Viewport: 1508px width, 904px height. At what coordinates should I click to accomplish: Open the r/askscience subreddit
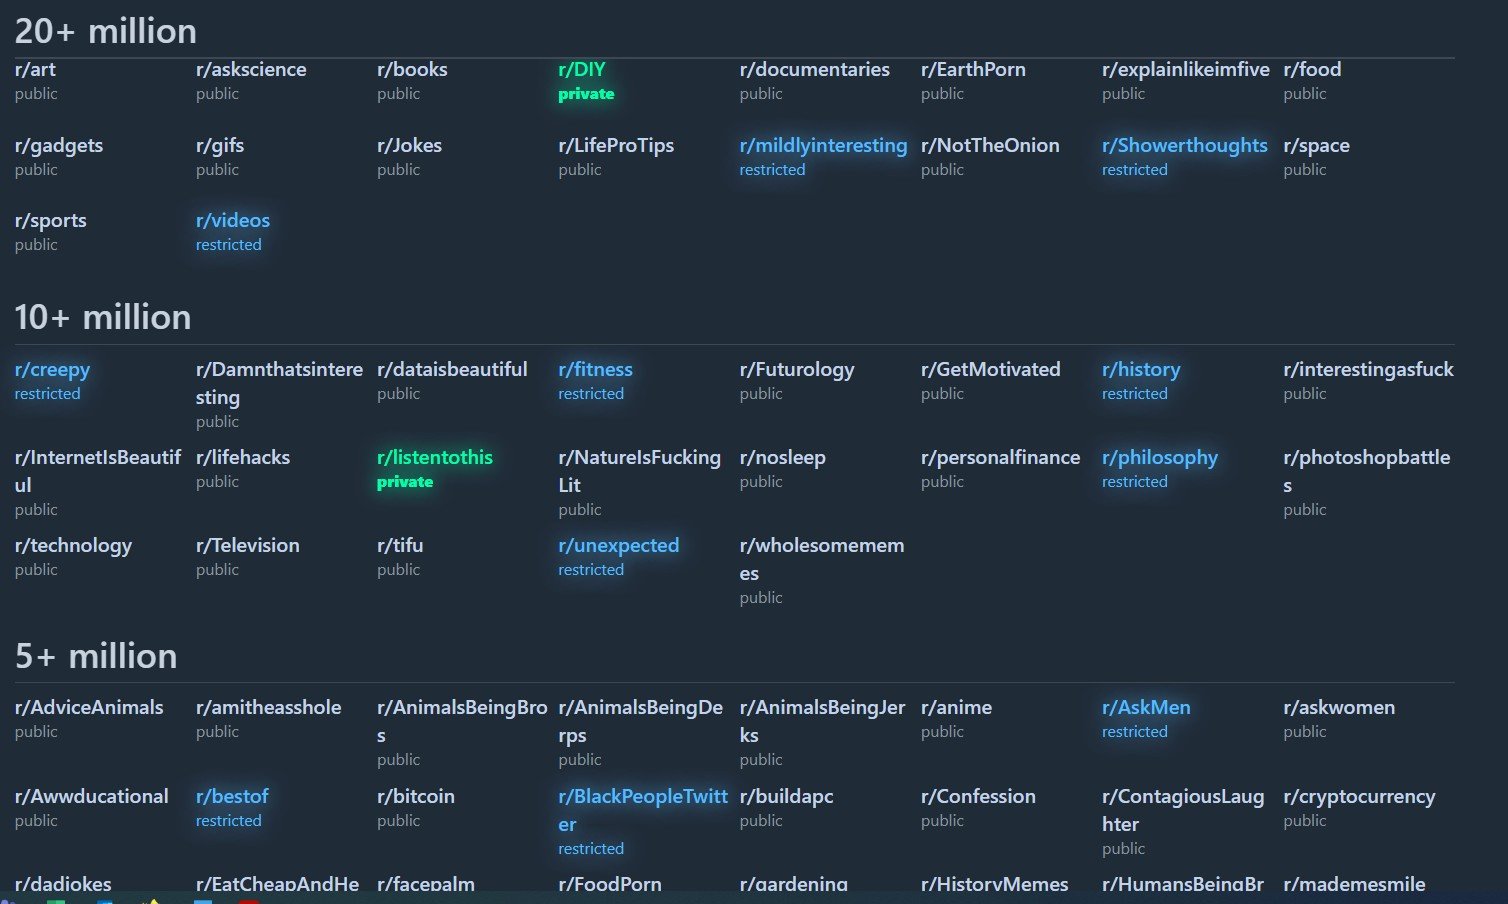pyautogui.click(x=251, y=70)
